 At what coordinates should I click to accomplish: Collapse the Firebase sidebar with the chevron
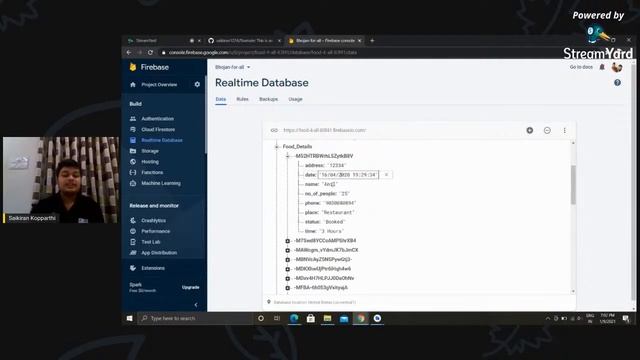click(196, 304)
